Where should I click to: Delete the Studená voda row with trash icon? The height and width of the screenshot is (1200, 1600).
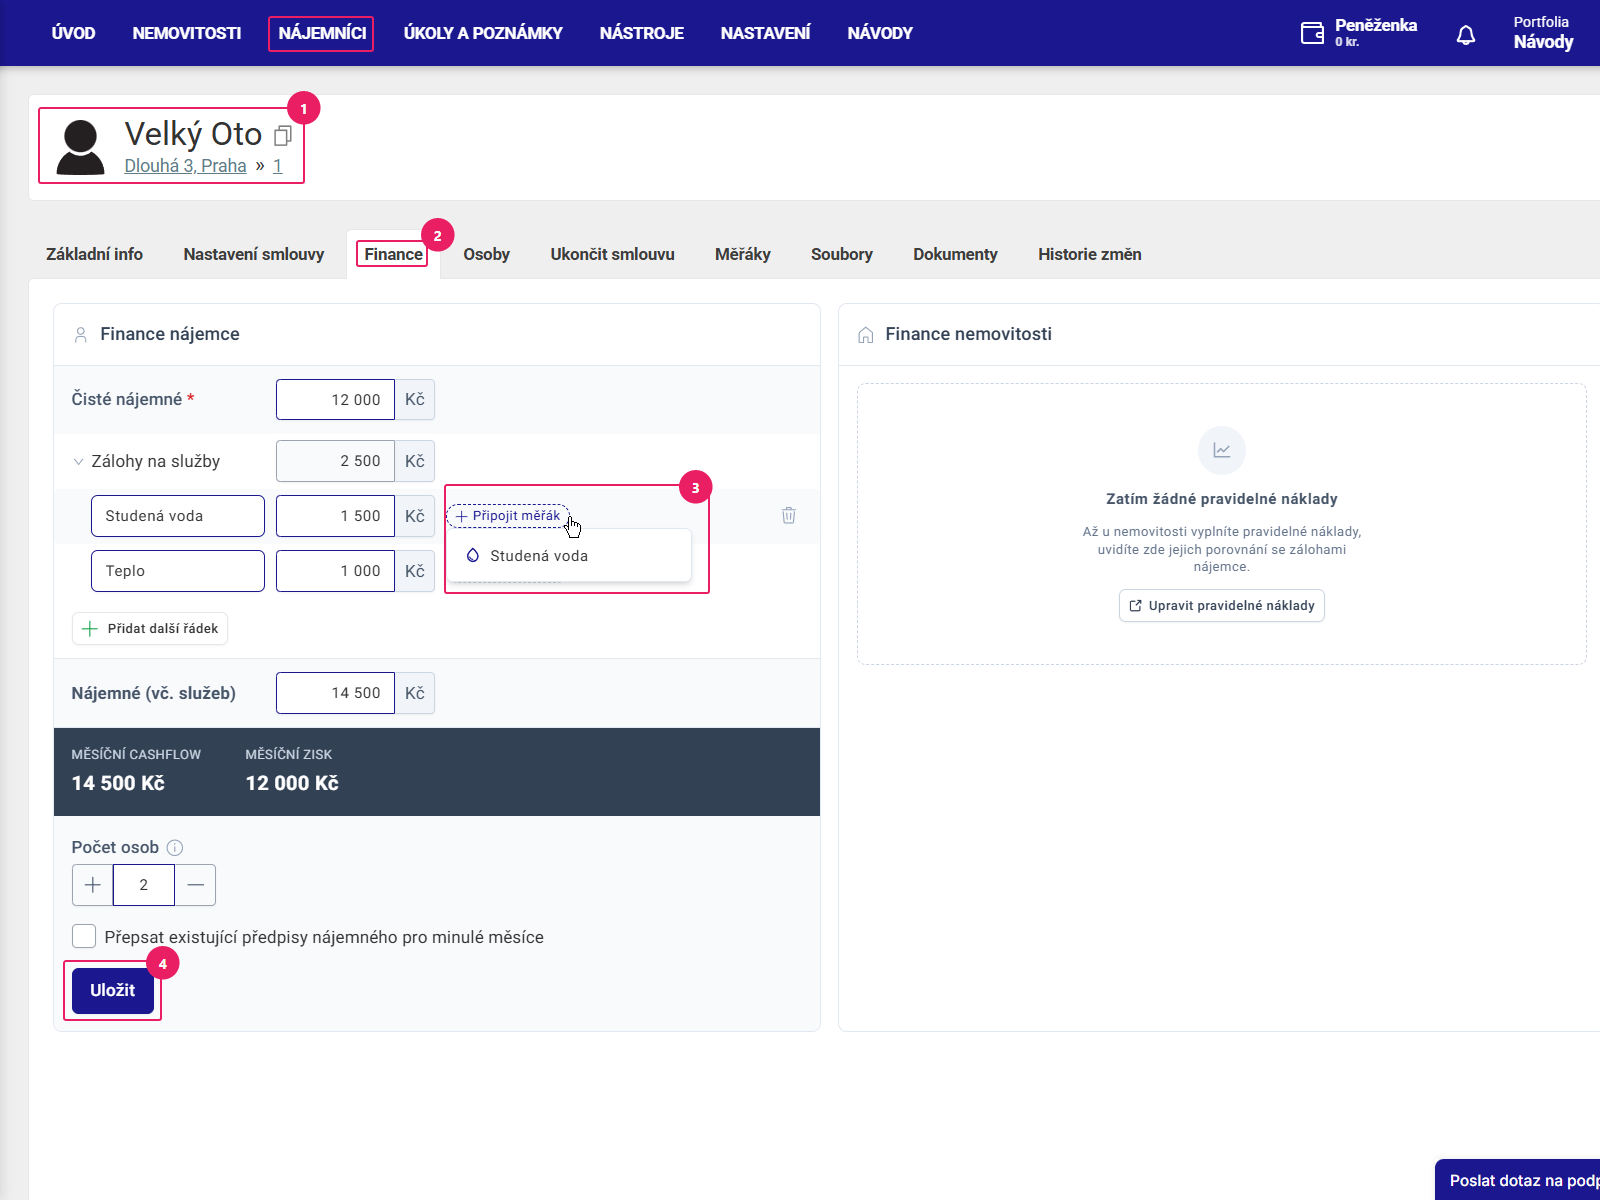tap(789, 515)
